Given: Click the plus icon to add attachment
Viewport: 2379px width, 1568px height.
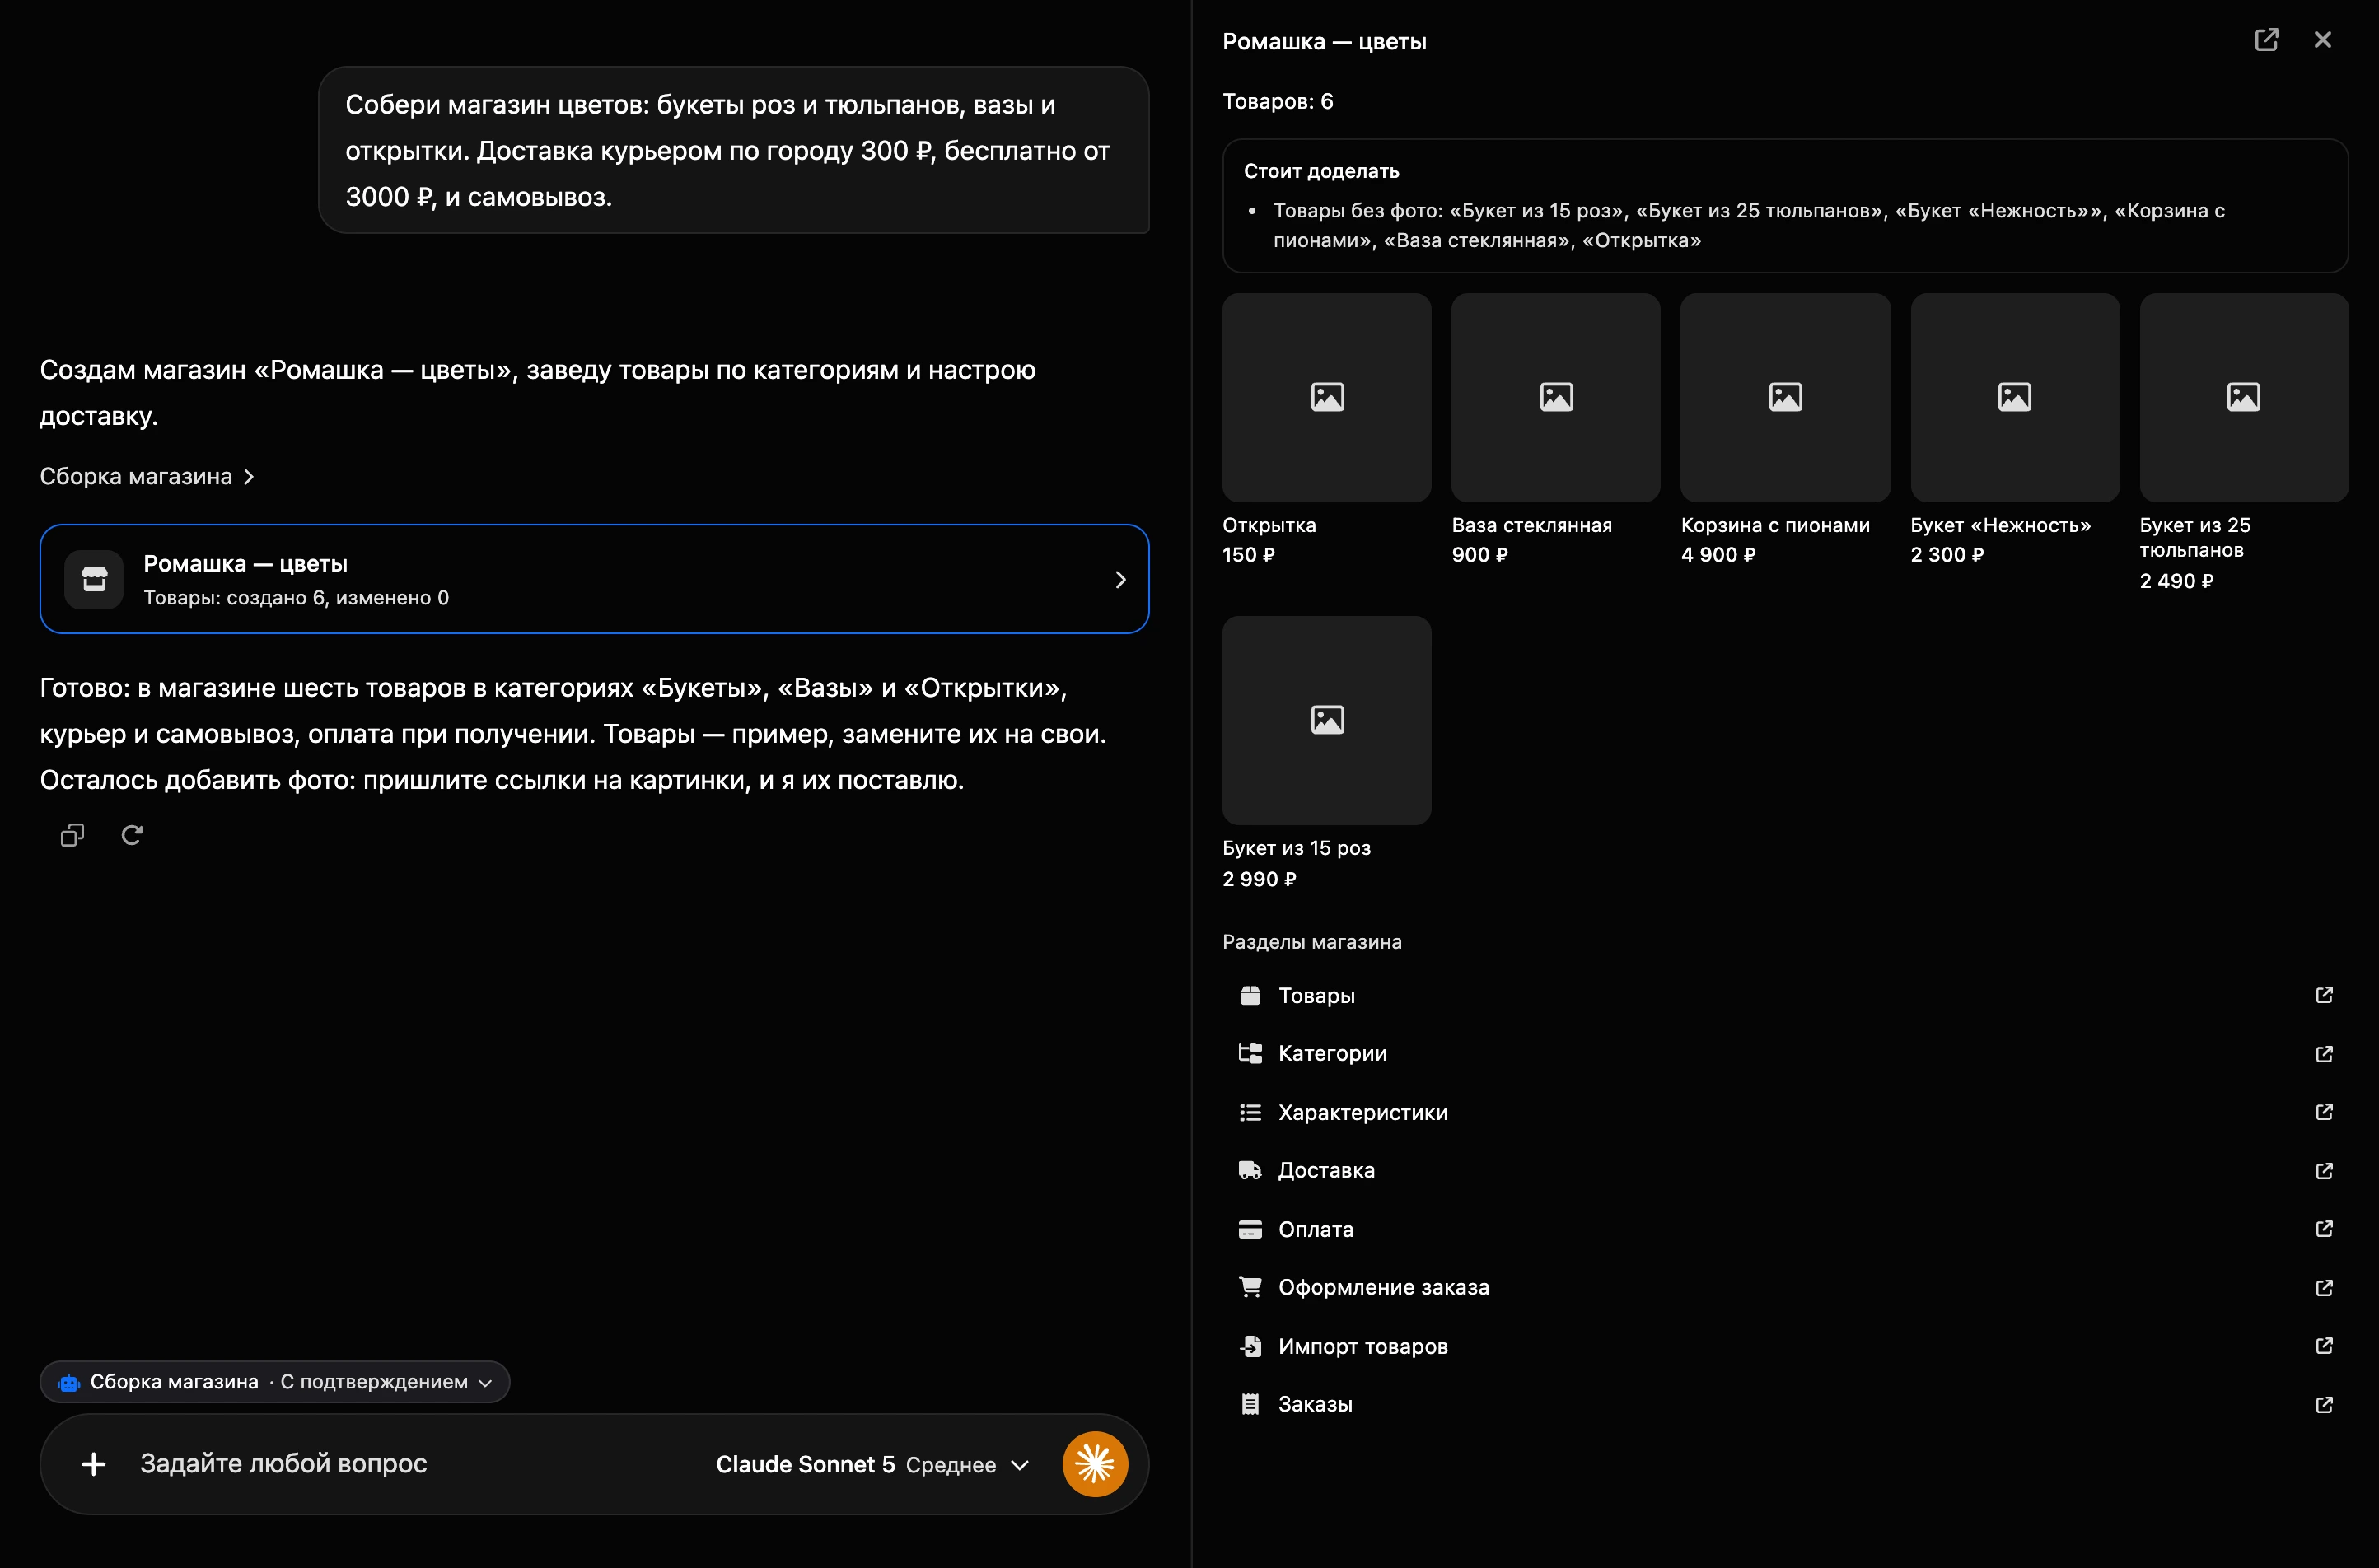Looking at the screenshot, I should [x=94, y=1464].
